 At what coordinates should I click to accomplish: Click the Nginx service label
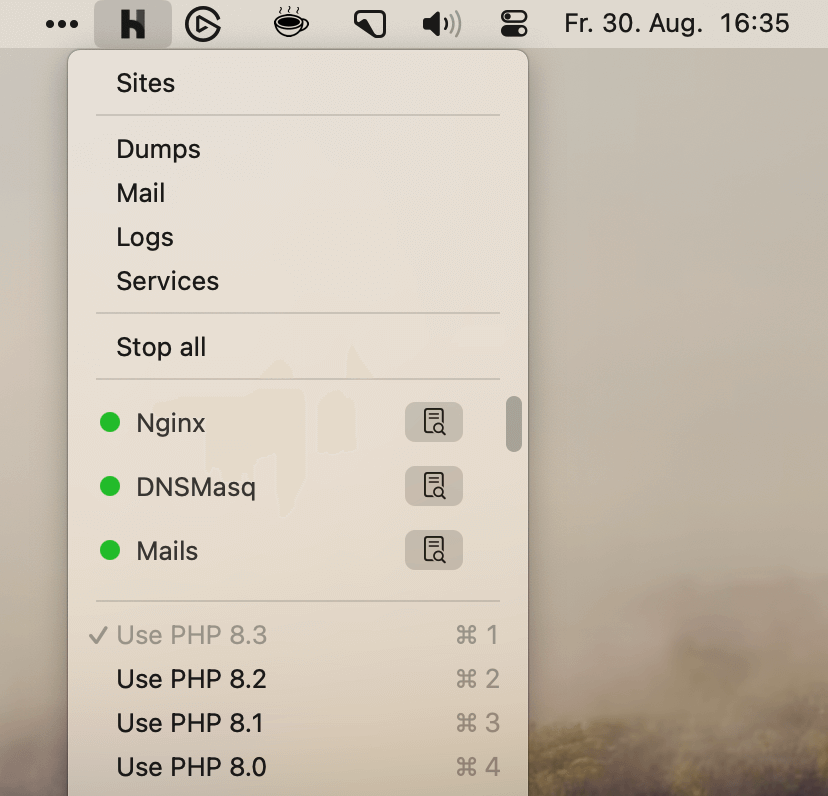(171, 423)
